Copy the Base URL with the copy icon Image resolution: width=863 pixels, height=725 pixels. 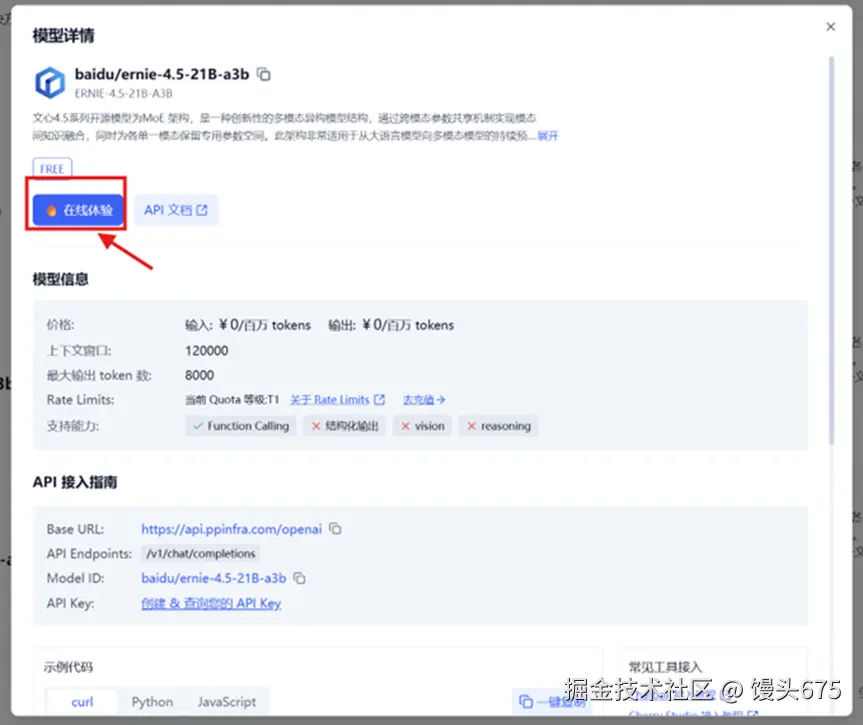click(335, 528)
